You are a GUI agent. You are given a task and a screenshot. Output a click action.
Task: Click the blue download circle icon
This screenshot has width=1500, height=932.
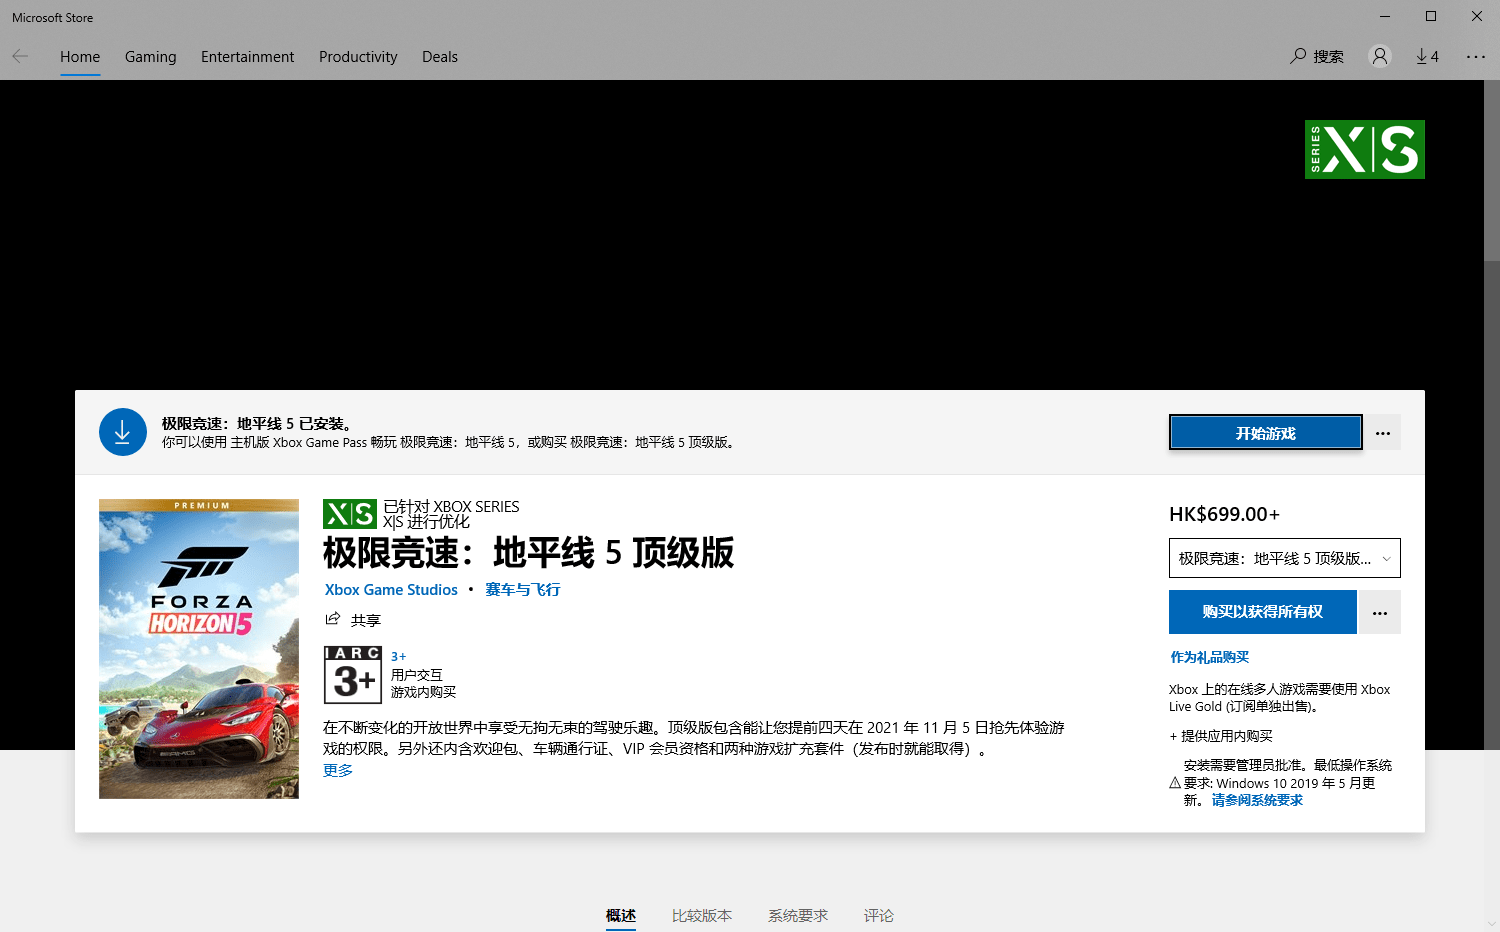tap(123, 432)
